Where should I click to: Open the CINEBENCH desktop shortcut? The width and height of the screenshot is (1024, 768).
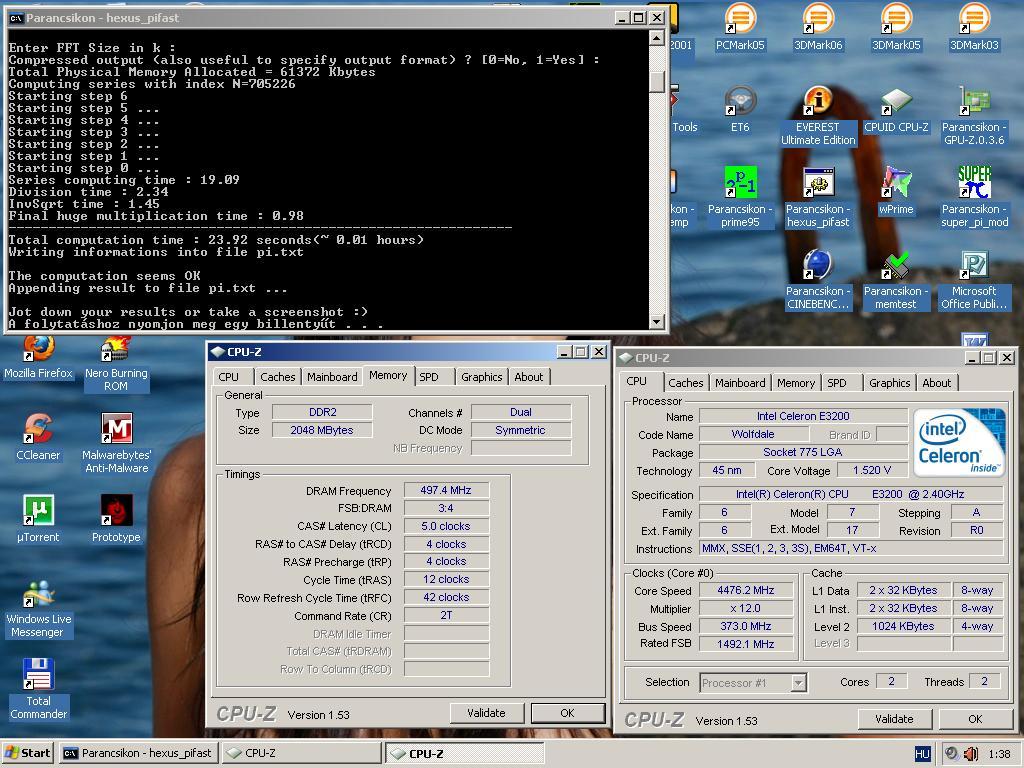[818, 280]
